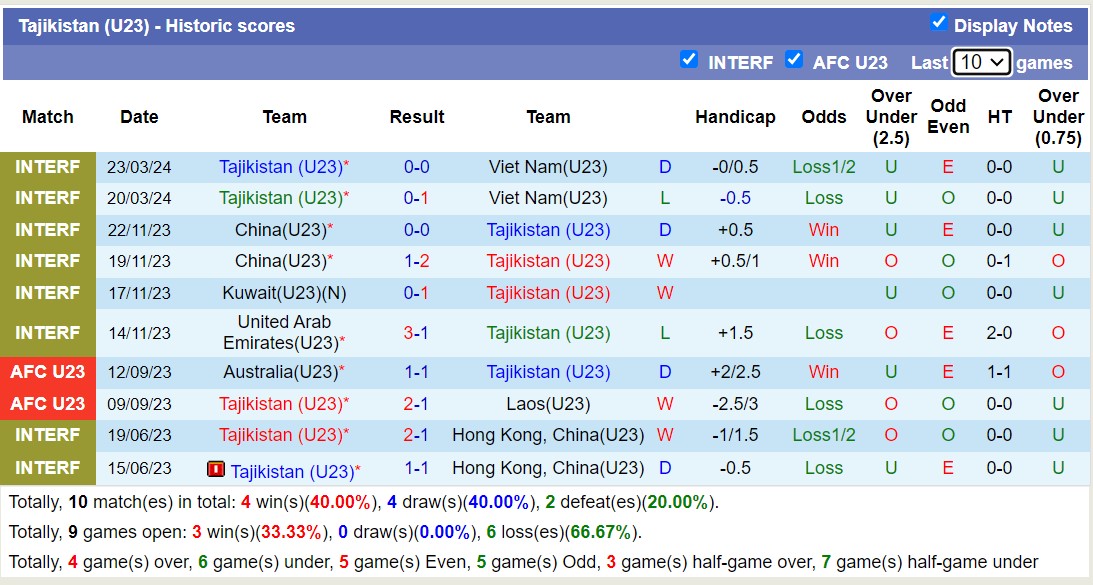Click the AFC U23 label on the 12/09/23 row
Viewport: 1093px width, 585px height.
47,372
